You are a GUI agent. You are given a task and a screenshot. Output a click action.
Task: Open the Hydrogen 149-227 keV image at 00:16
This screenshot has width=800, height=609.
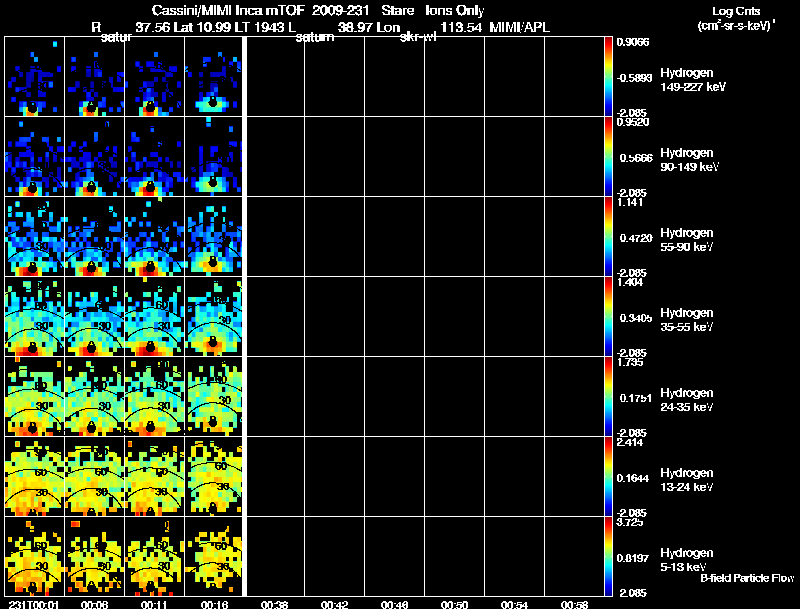pos(213,77)
